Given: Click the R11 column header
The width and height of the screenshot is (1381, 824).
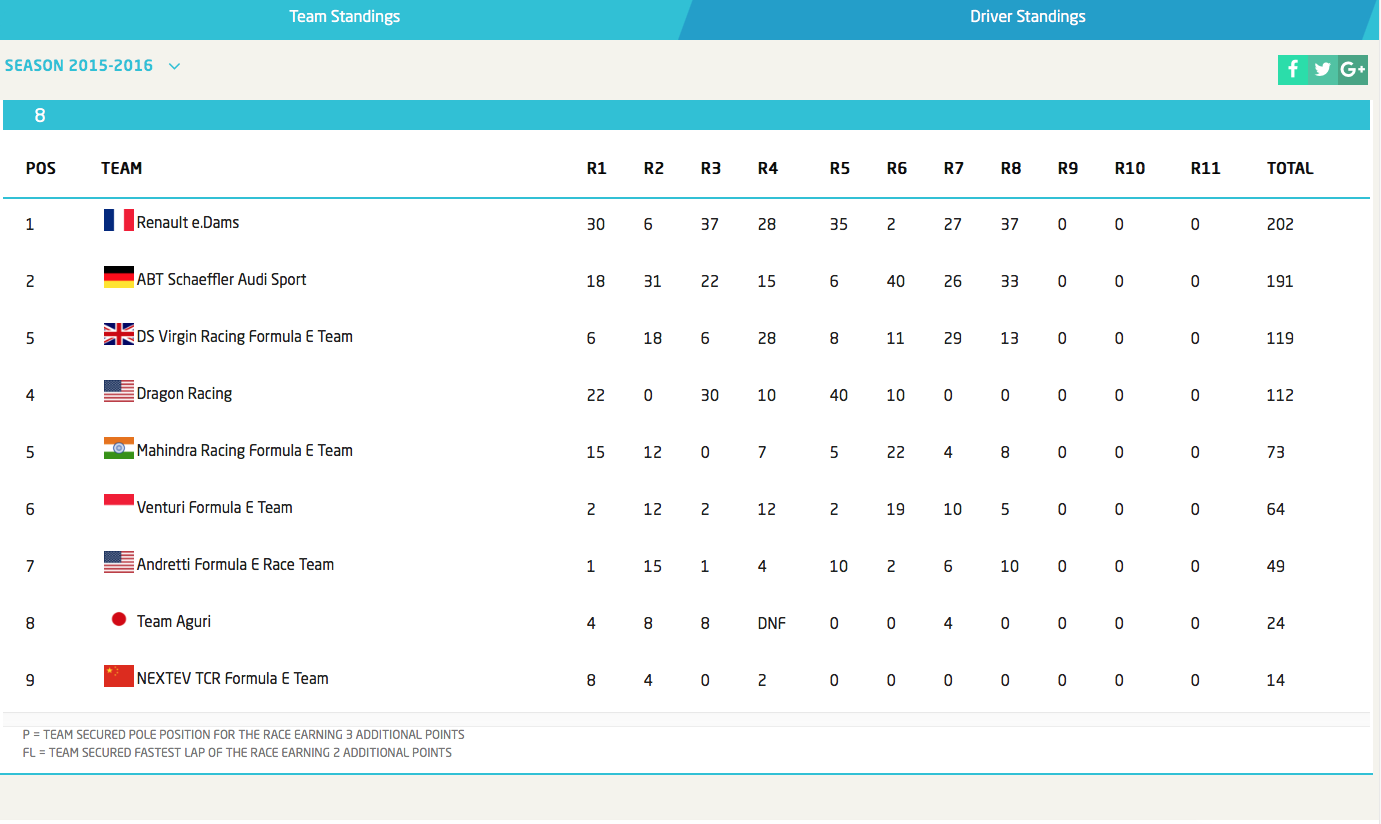Looking at the screenshot, I should click(1206, 168).
